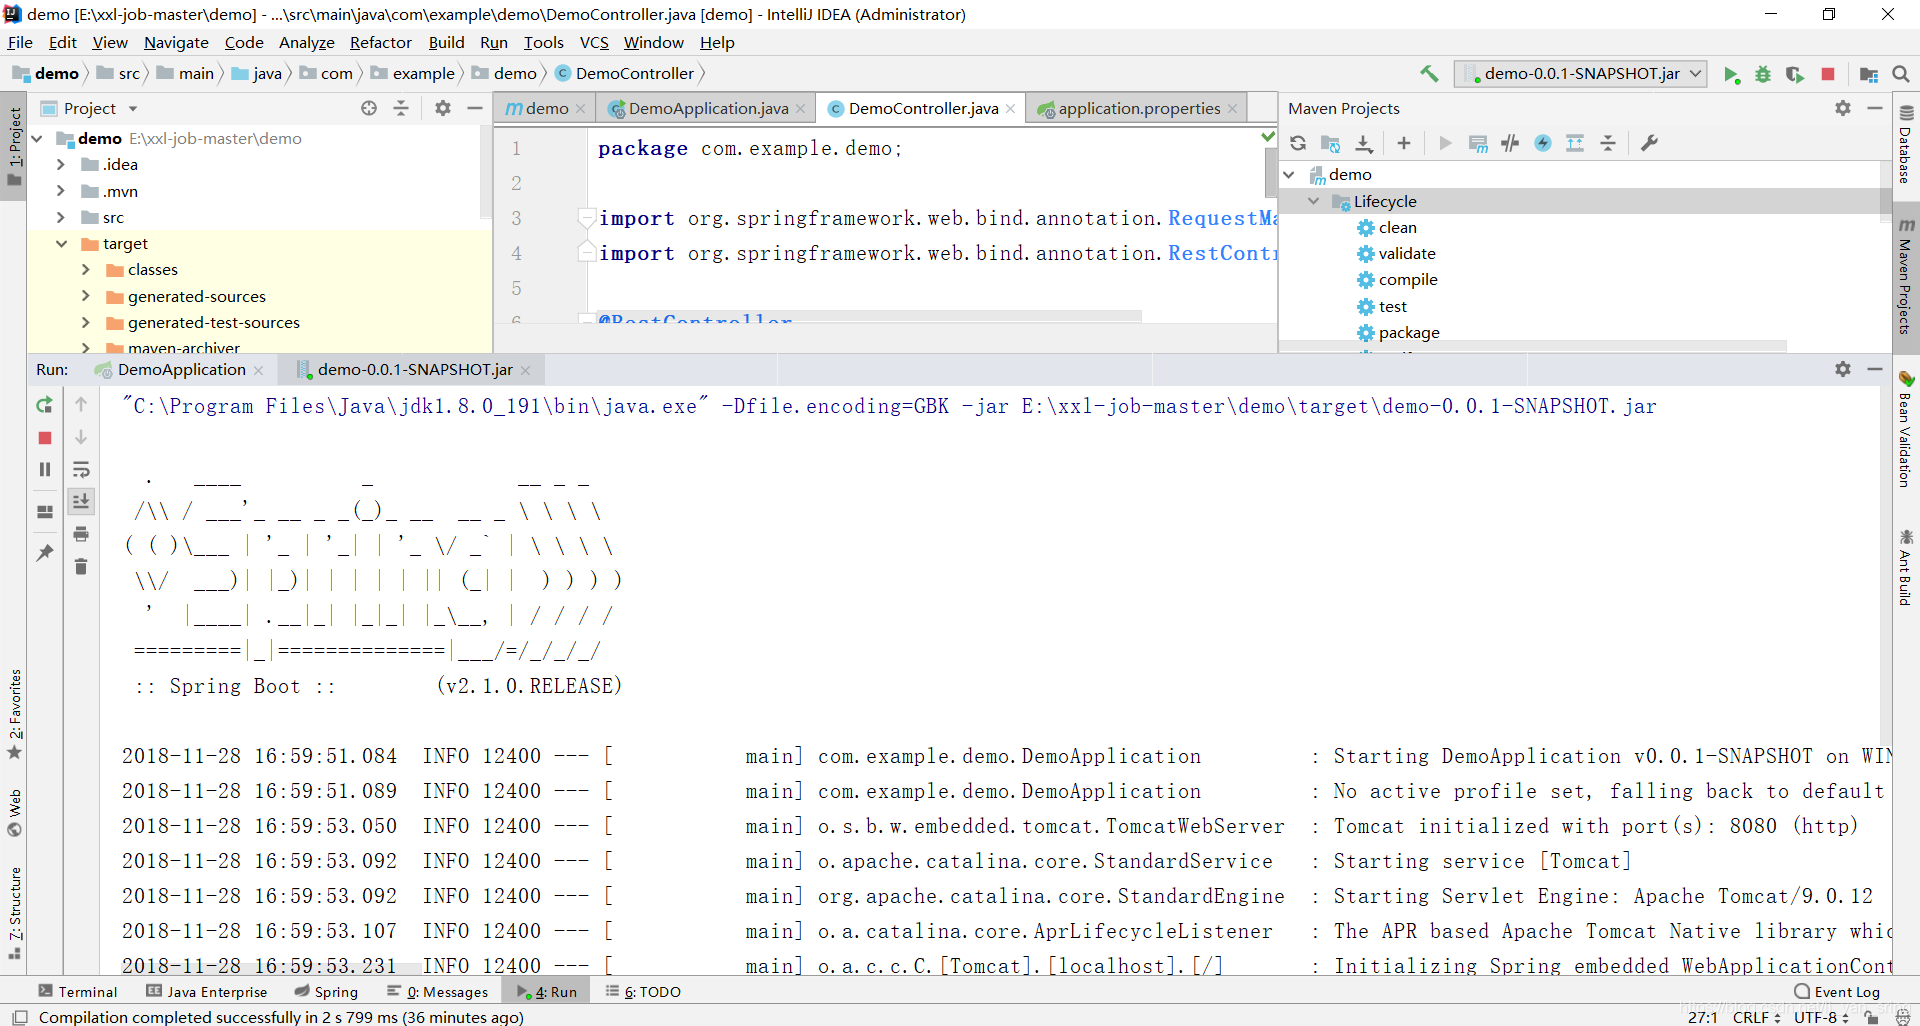Collapse the target folder
Screen dimensions: 1920x1026
coord(61,244)
